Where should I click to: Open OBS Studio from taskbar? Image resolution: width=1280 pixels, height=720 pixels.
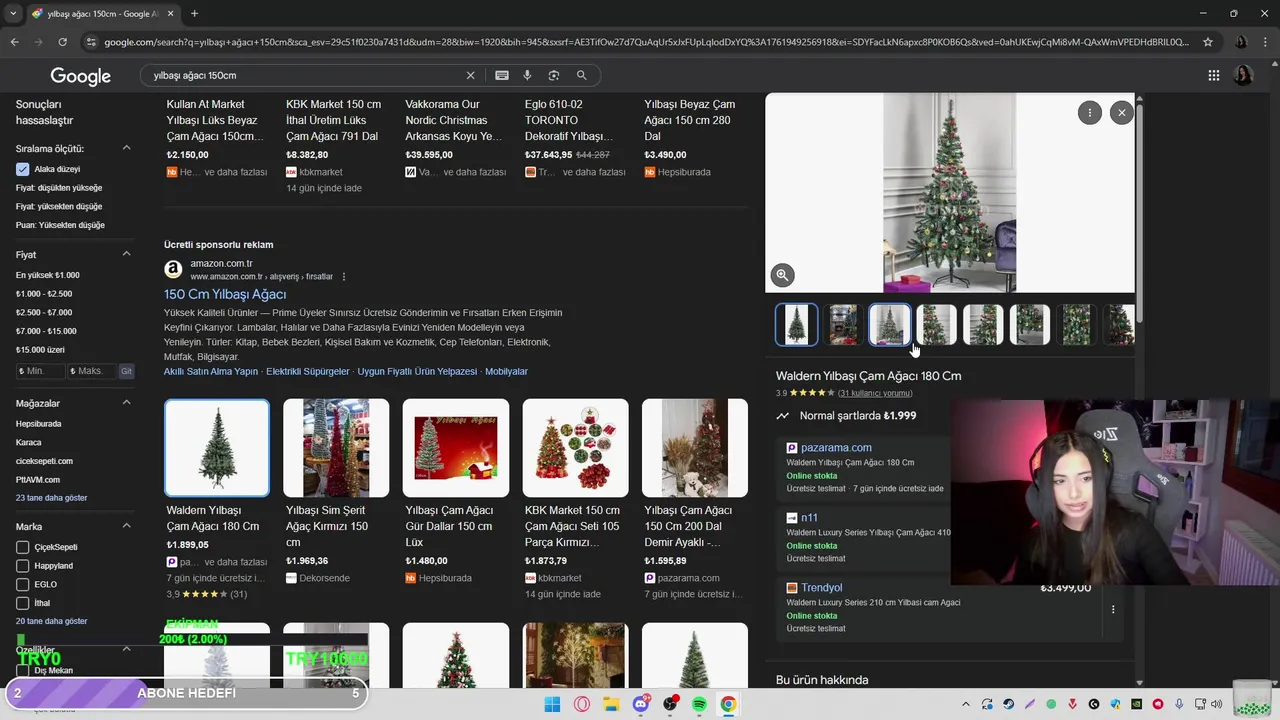[x=670, y=704]
